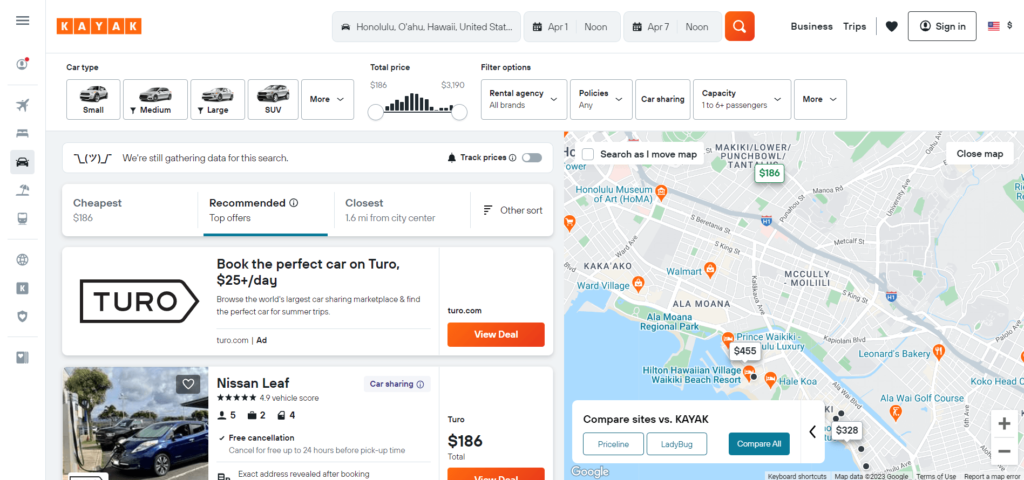The width and height of the screenshot is (1024, 480).
Task: Open the hamburger navigation menu
Action: click(x=22, y=20)
